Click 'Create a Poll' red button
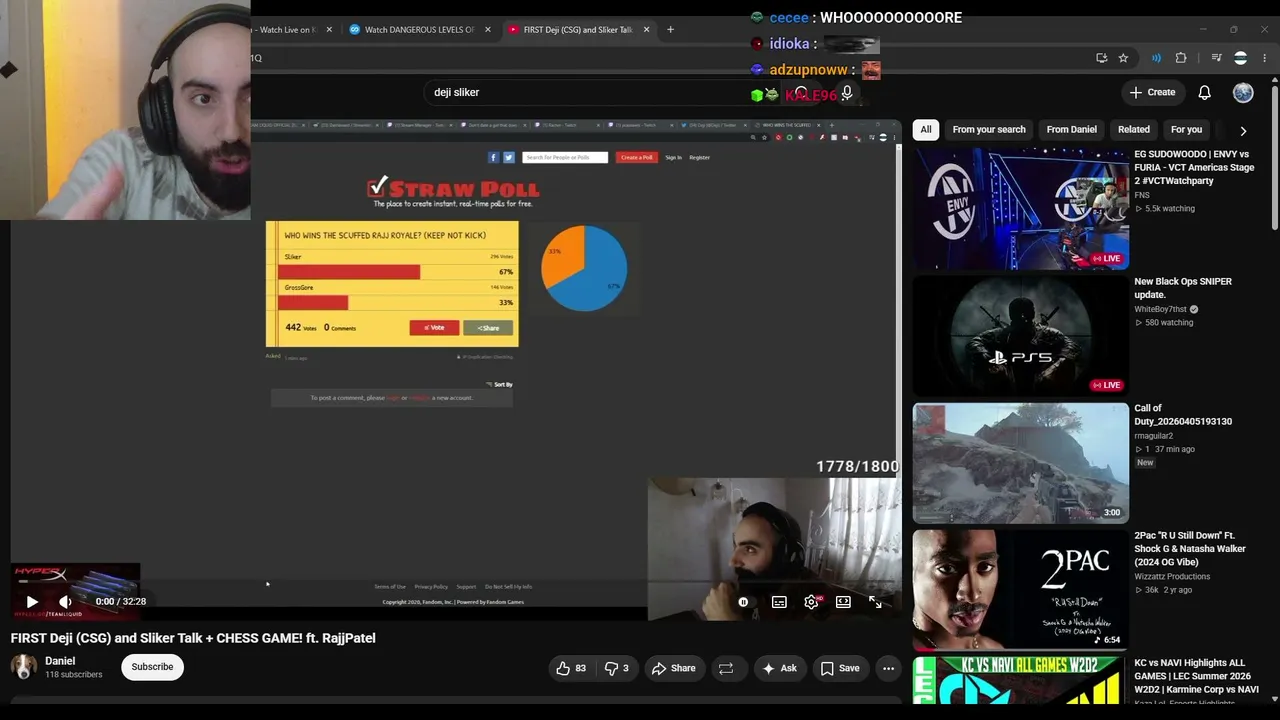 (x=636, y=157)
